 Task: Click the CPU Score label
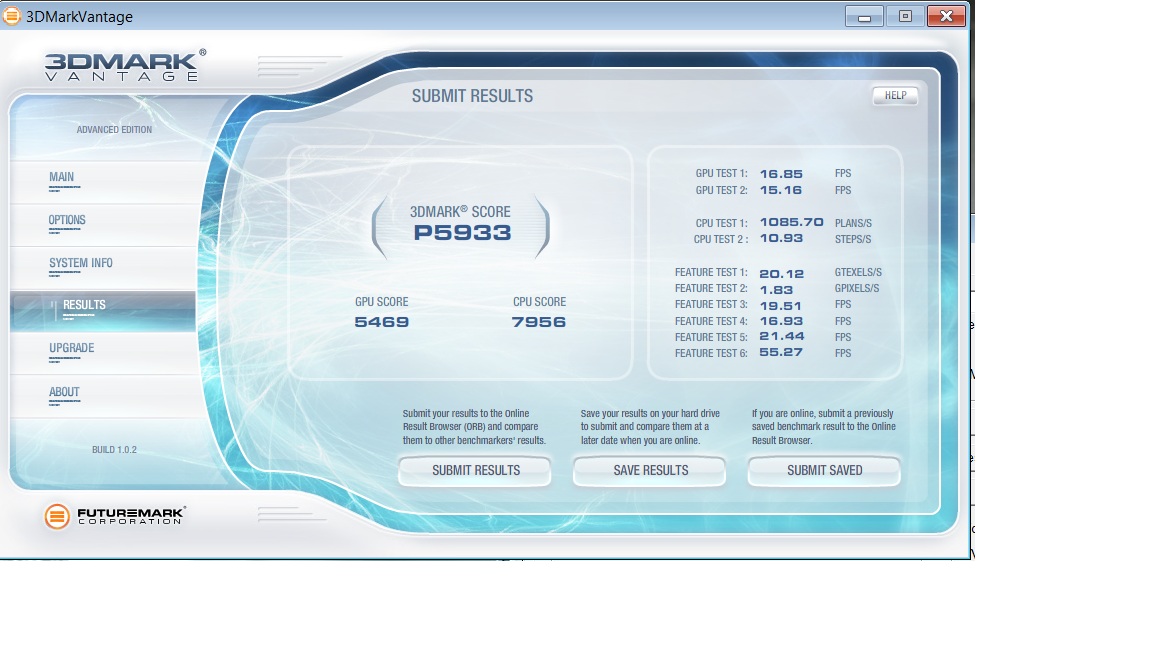click(539, 302)
